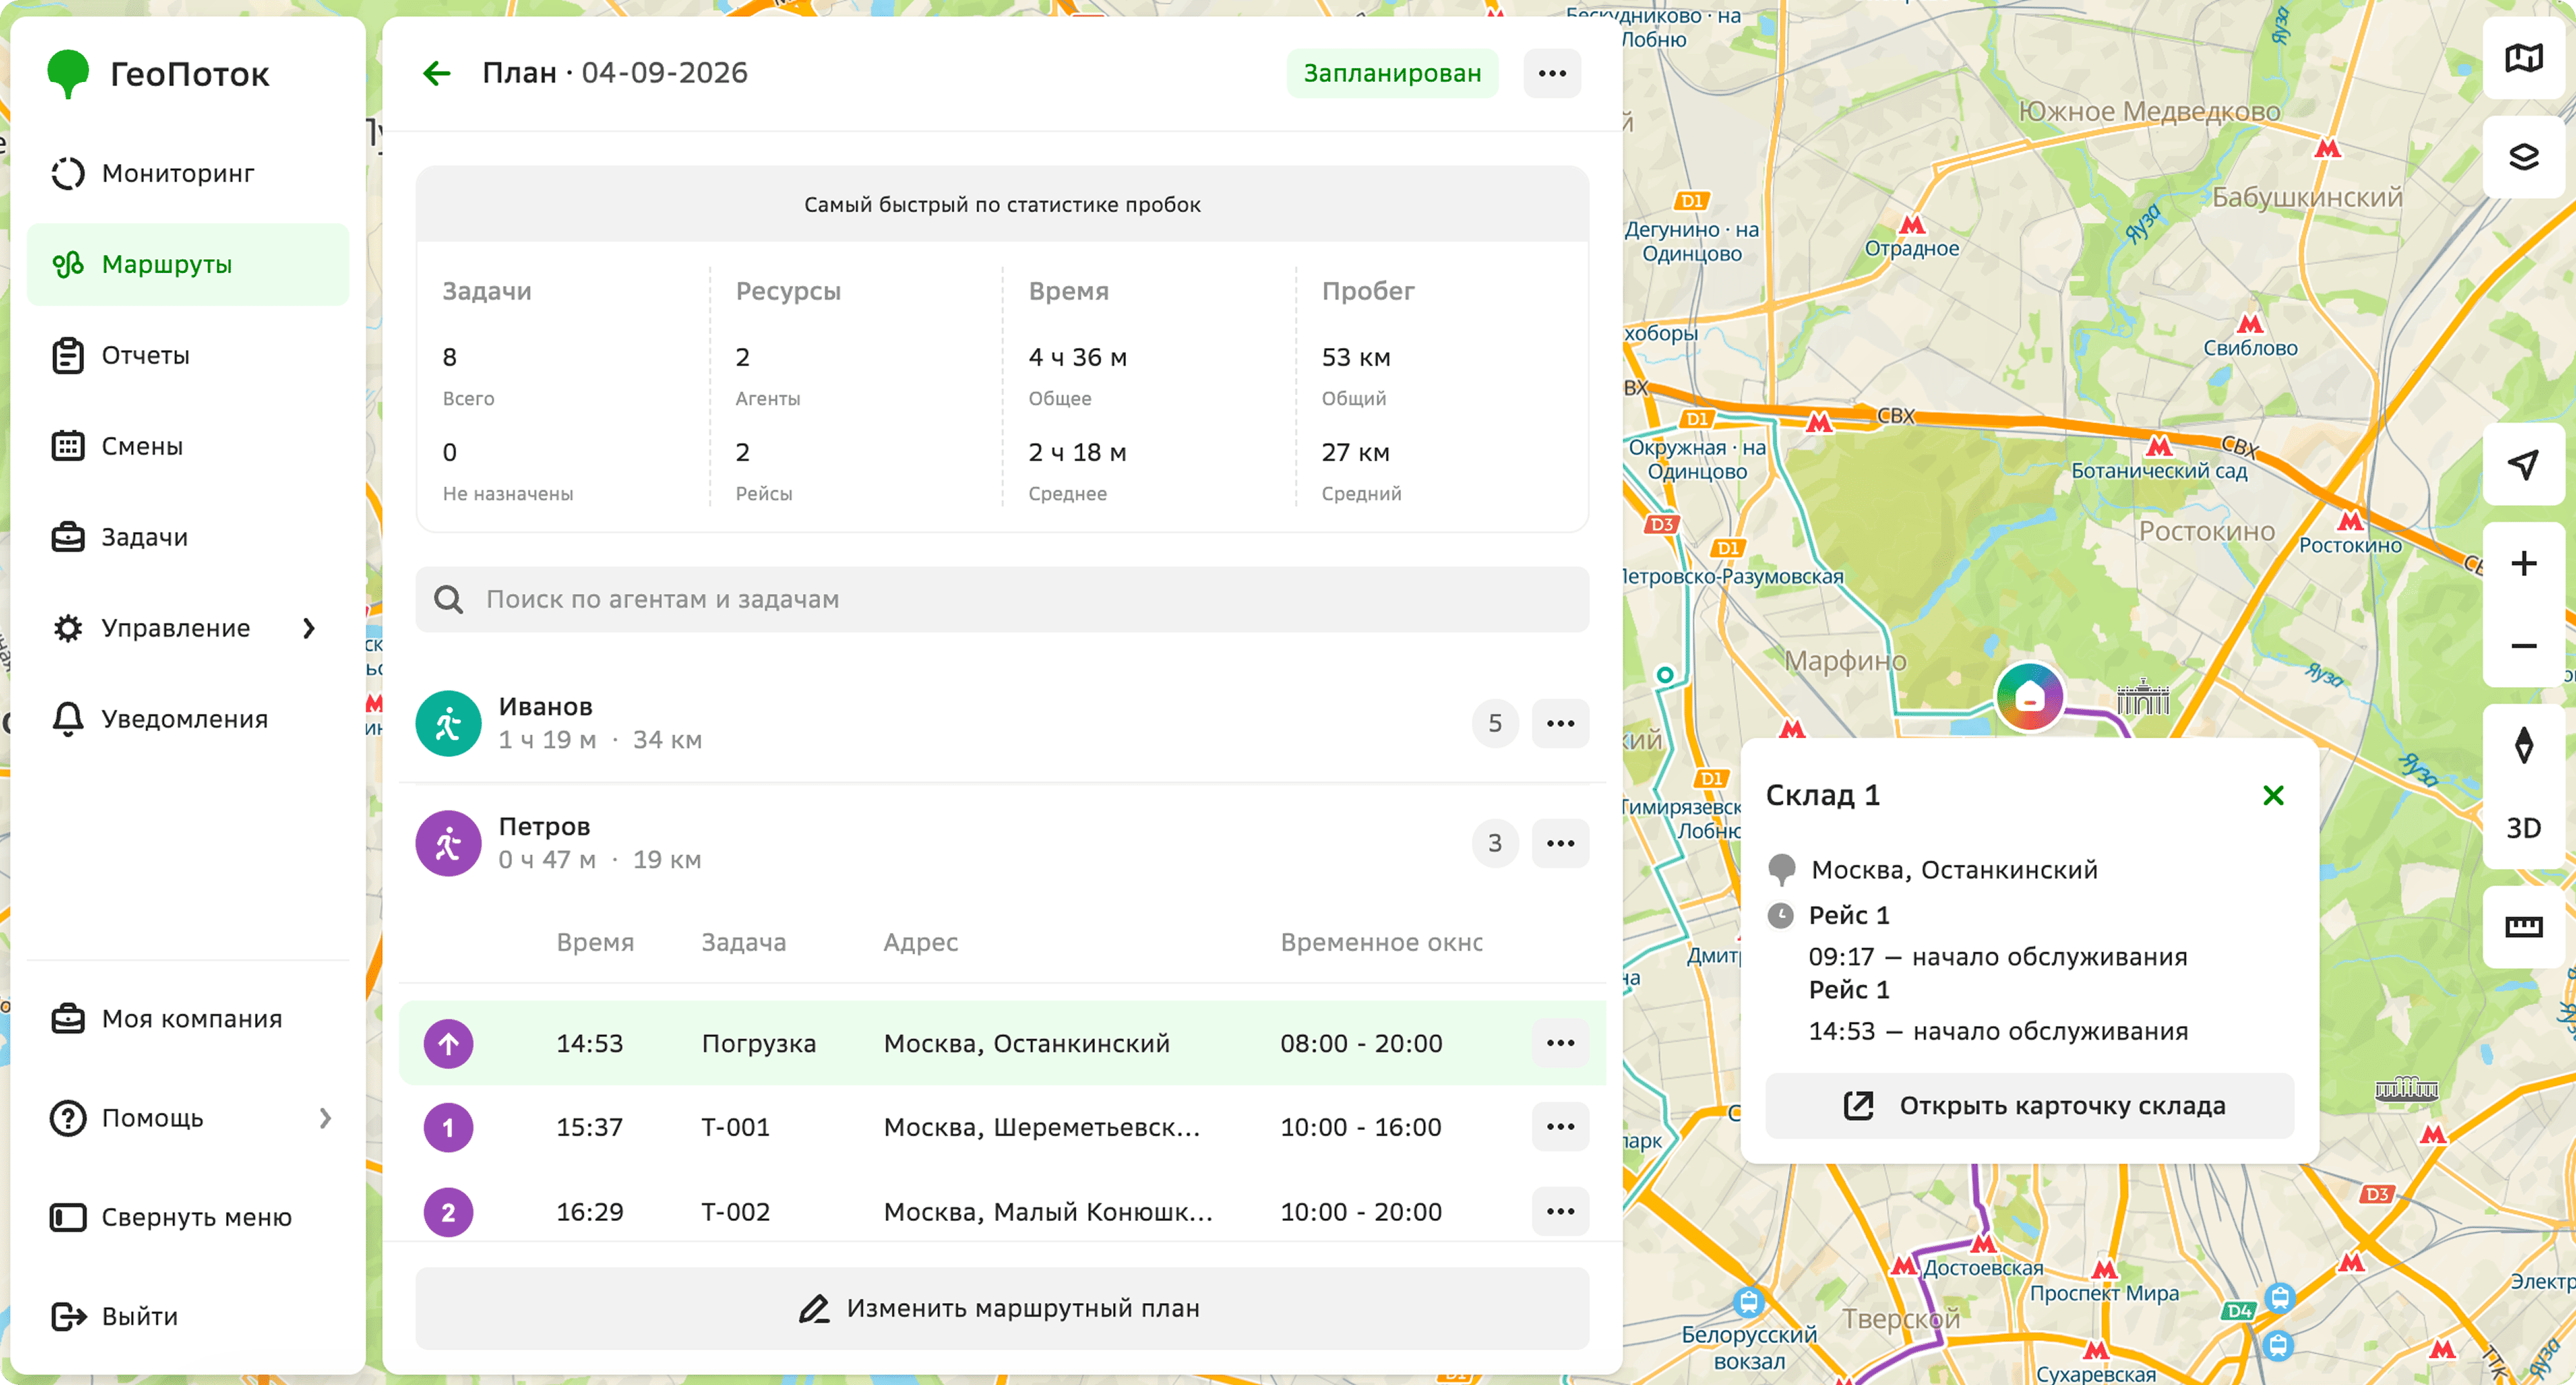Click Петров purple agent avatar

pos(448,843)
